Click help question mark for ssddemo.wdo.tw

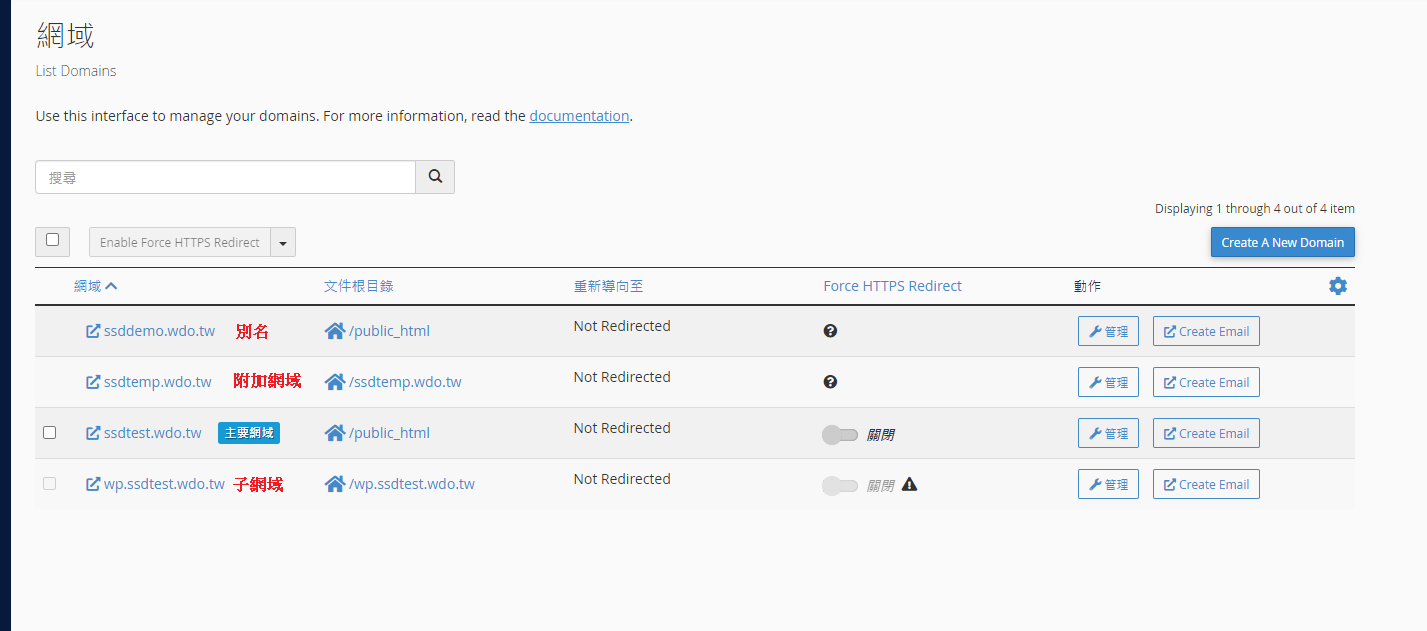[830, 331]
